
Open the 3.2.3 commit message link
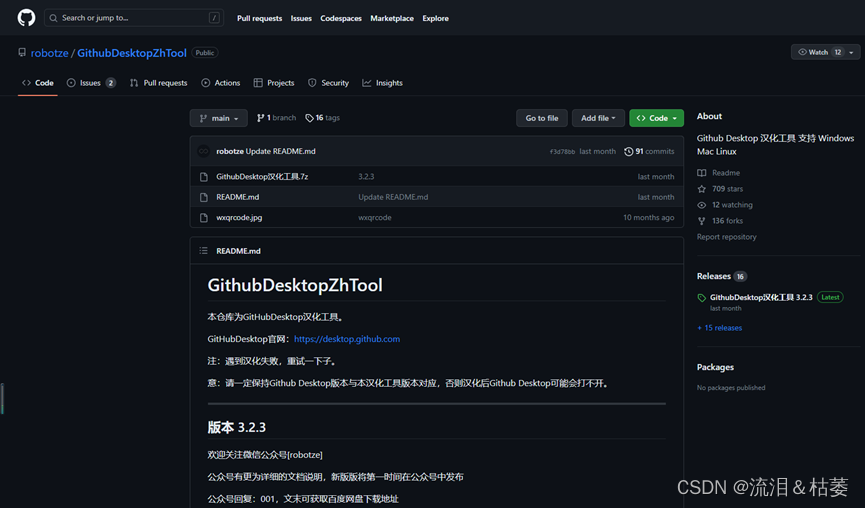click(x=366, y=177)
